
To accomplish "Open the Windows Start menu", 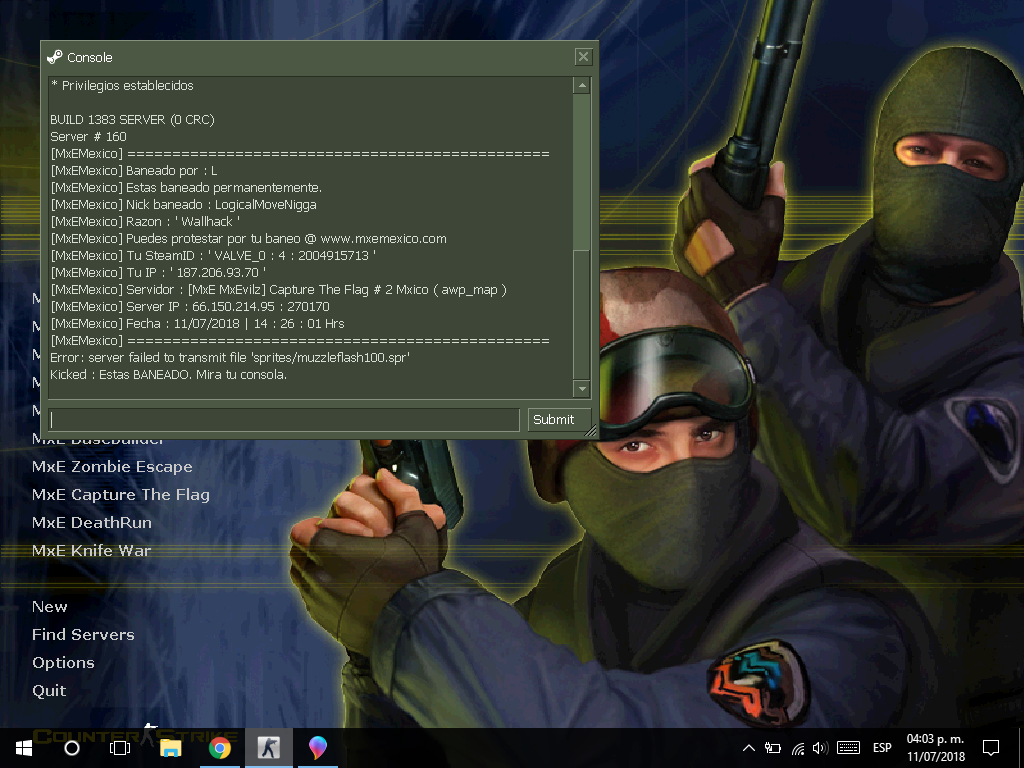I will (24, 748).
